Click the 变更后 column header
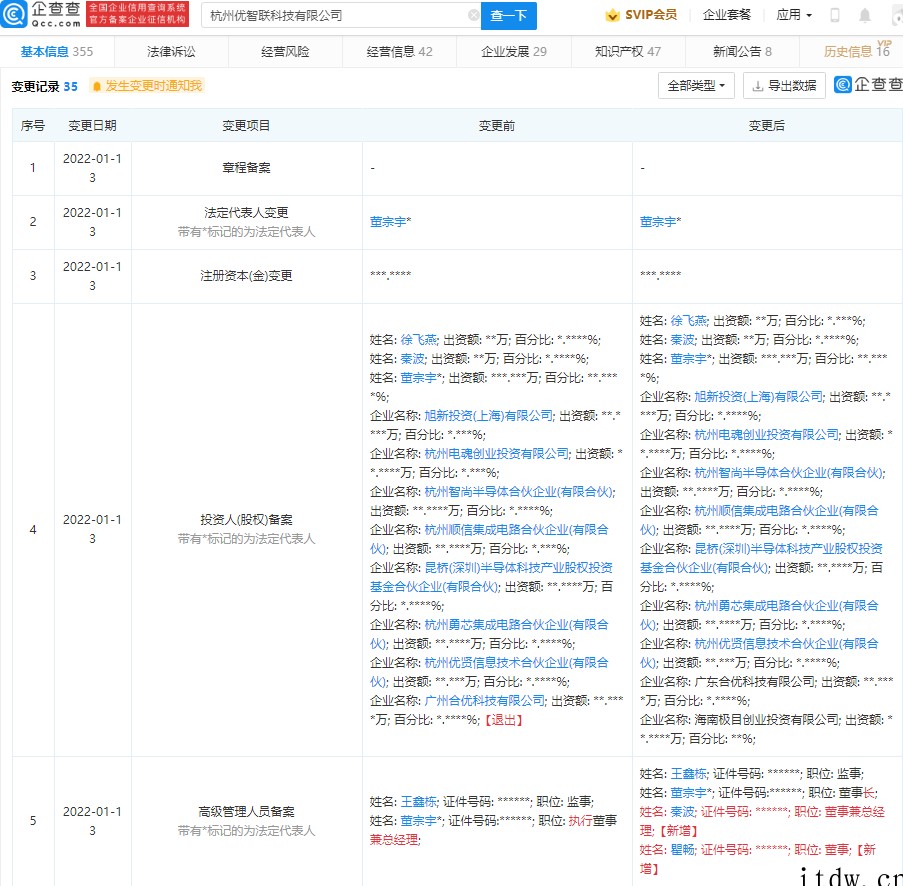Viewport: 903px width, 886px height. click(766, 126)
